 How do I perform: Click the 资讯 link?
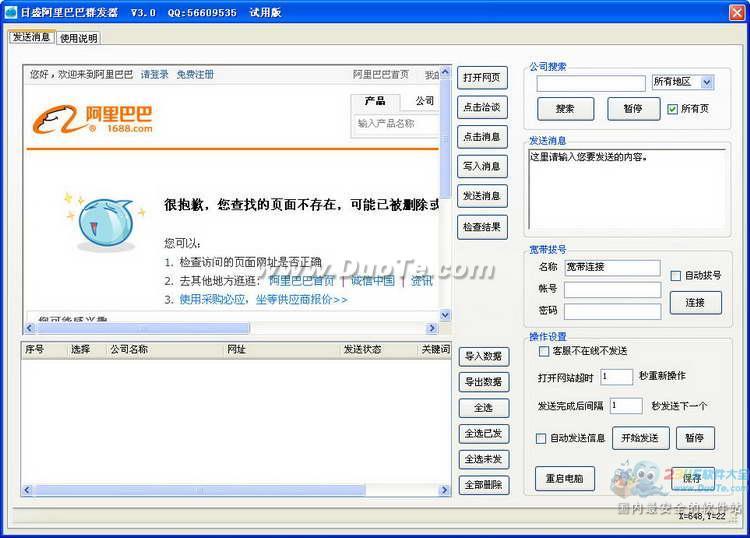[x=421, y=281]
